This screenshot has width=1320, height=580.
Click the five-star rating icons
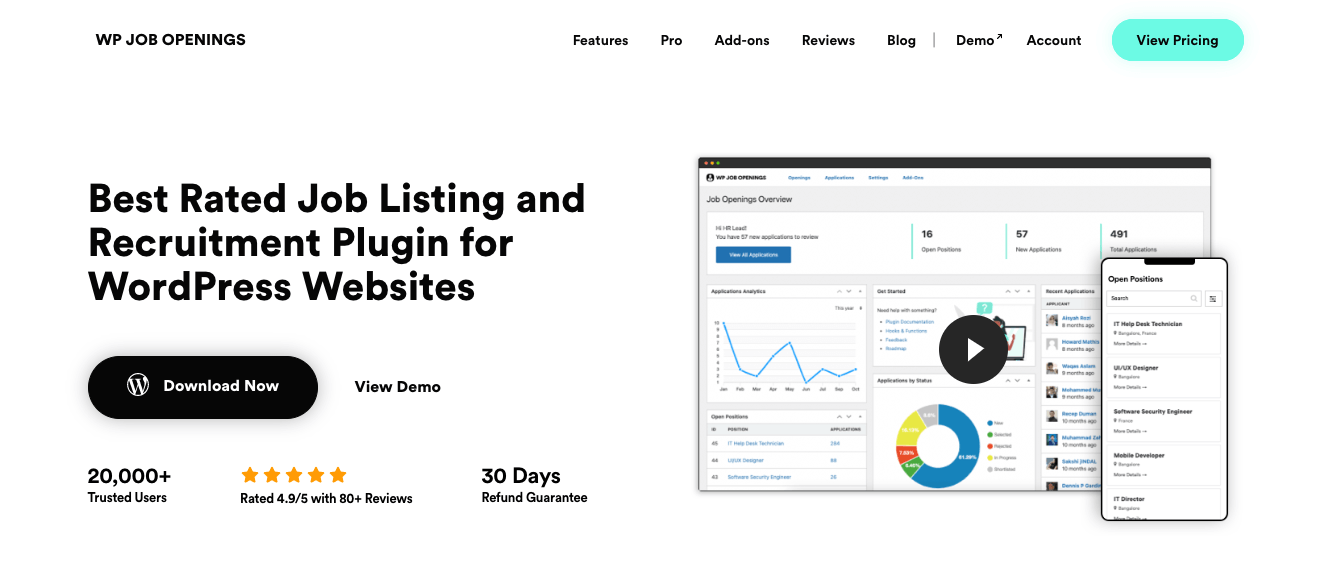click(x=294, y=475)
